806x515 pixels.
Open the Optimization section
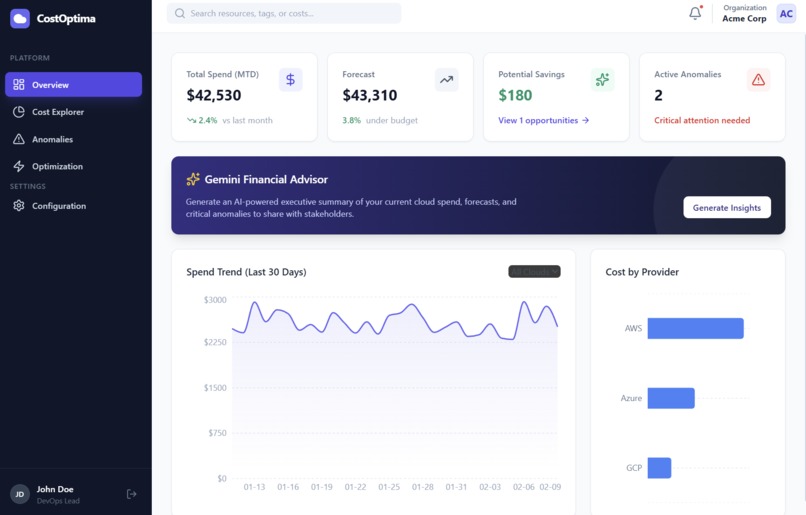tap(74, 166)
